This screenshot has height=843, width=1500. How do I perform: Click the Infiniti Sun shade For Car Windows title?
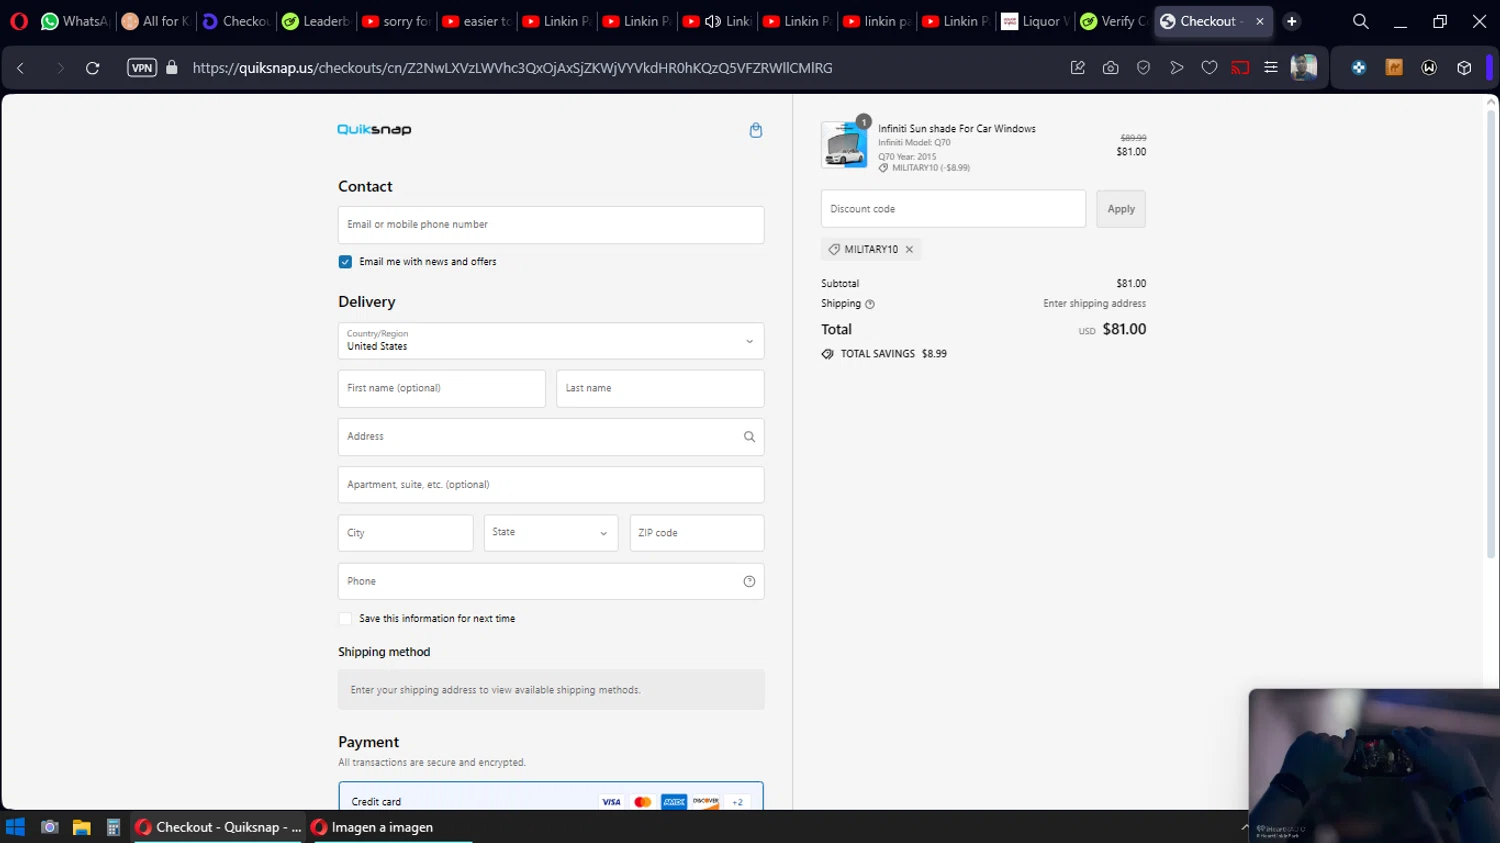957,129
